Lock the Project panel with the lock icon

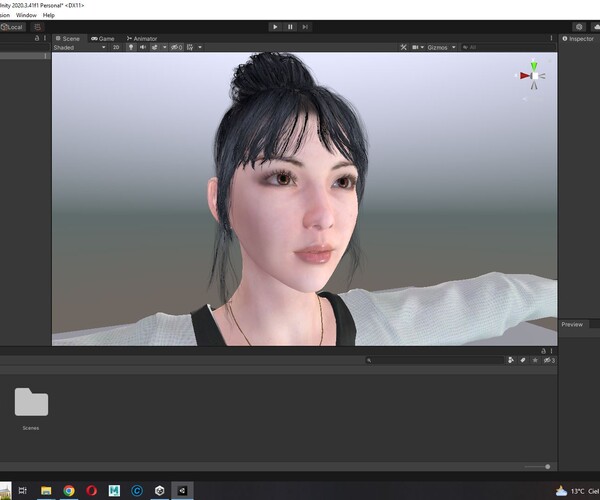pyautogui.click(x=543, y=351)
